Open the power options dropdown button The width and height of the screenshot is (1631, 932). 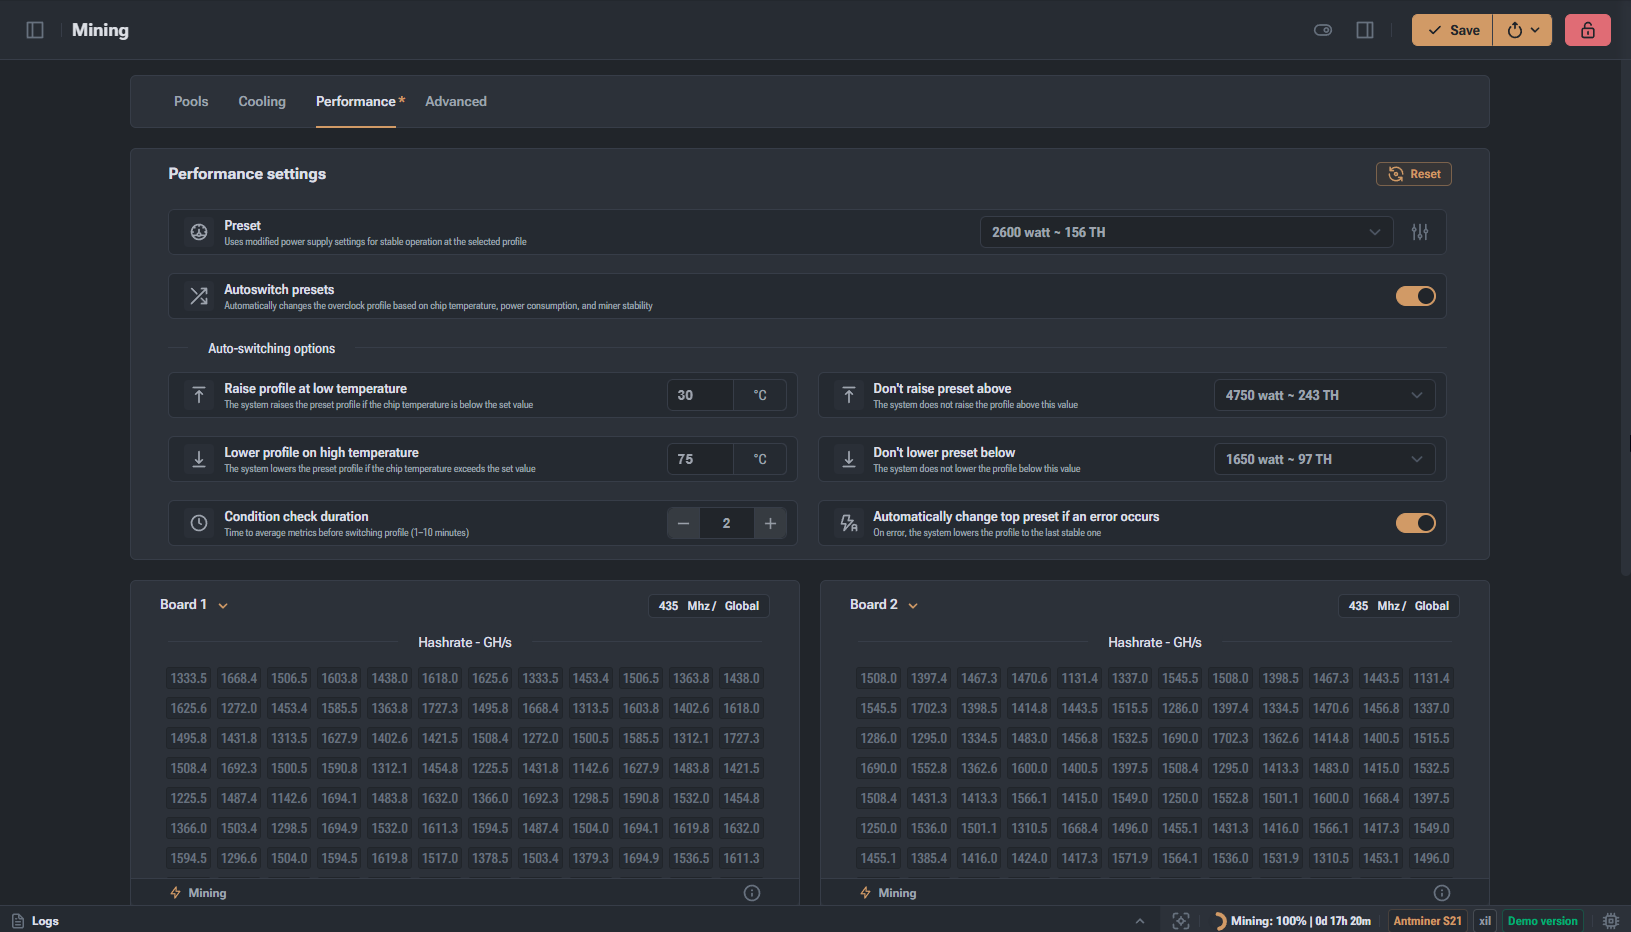[x=1523, y=30]
